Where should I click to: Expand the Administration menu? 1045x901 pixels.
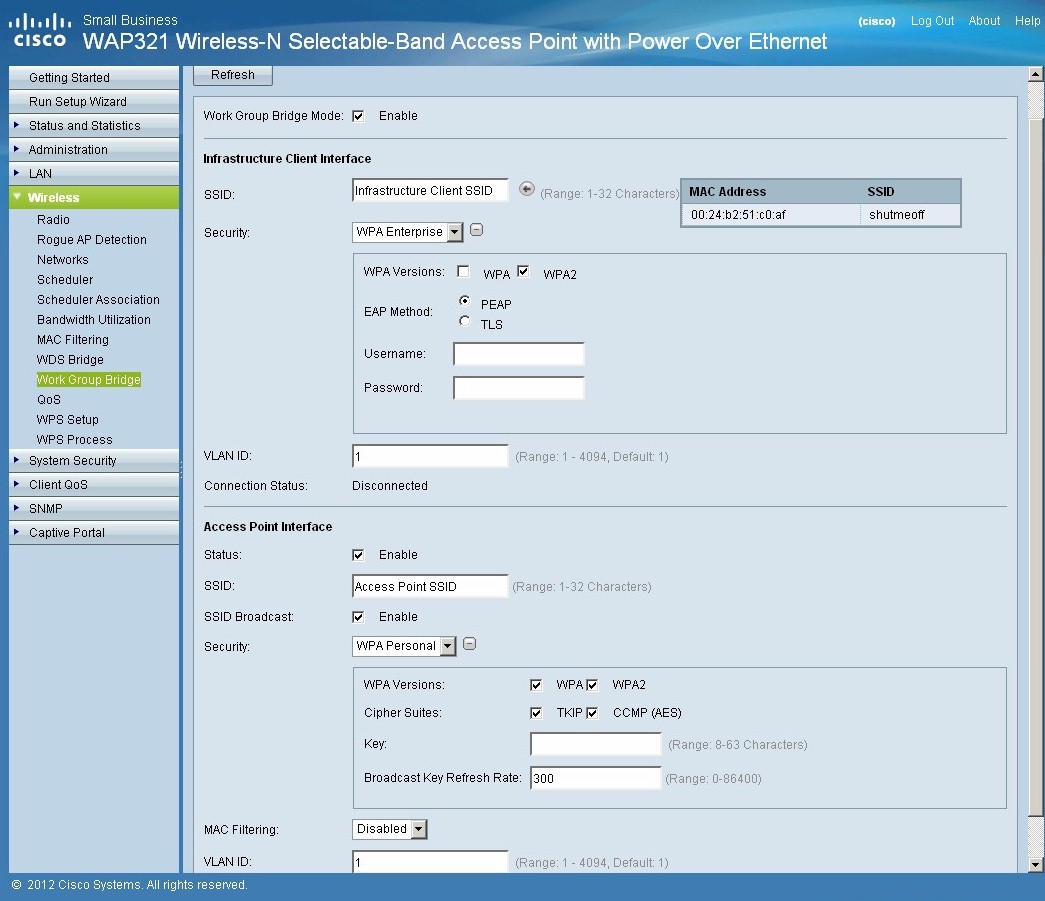pos(94,149)
